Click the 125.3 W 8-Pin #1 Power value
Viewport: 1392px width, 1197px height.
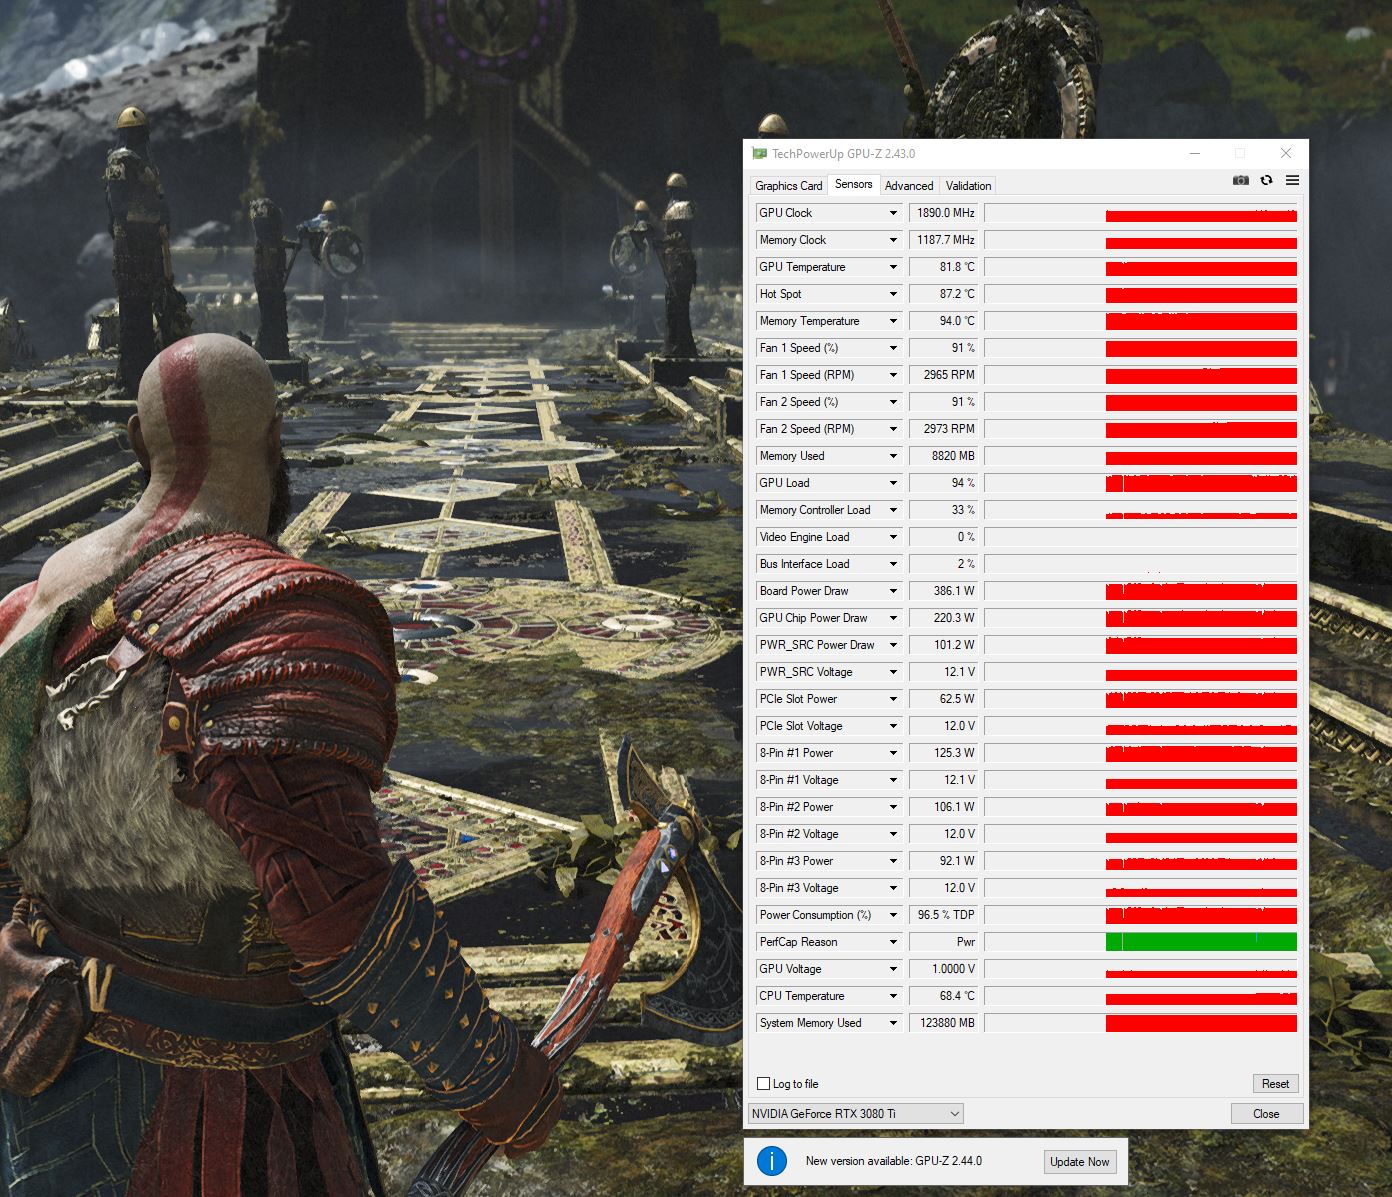pyautogui.click(x=943, y=753)
